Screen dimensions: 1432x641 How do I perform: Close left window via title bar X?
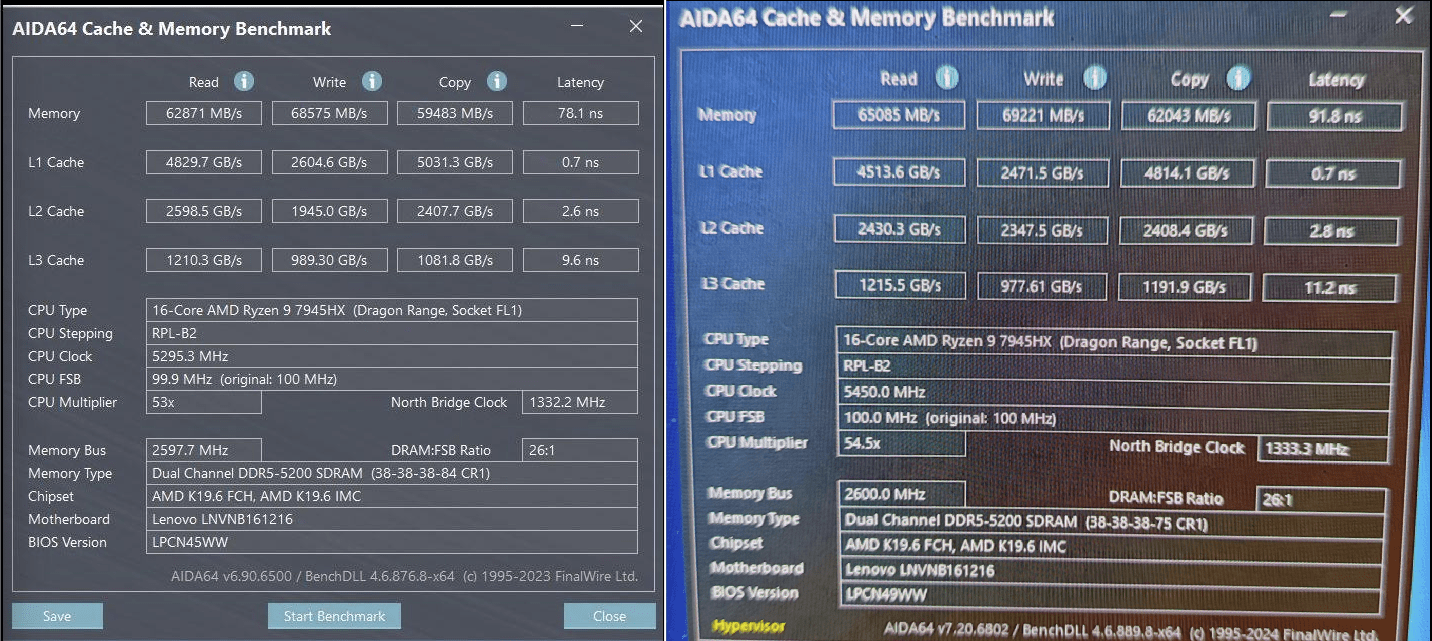635,27
